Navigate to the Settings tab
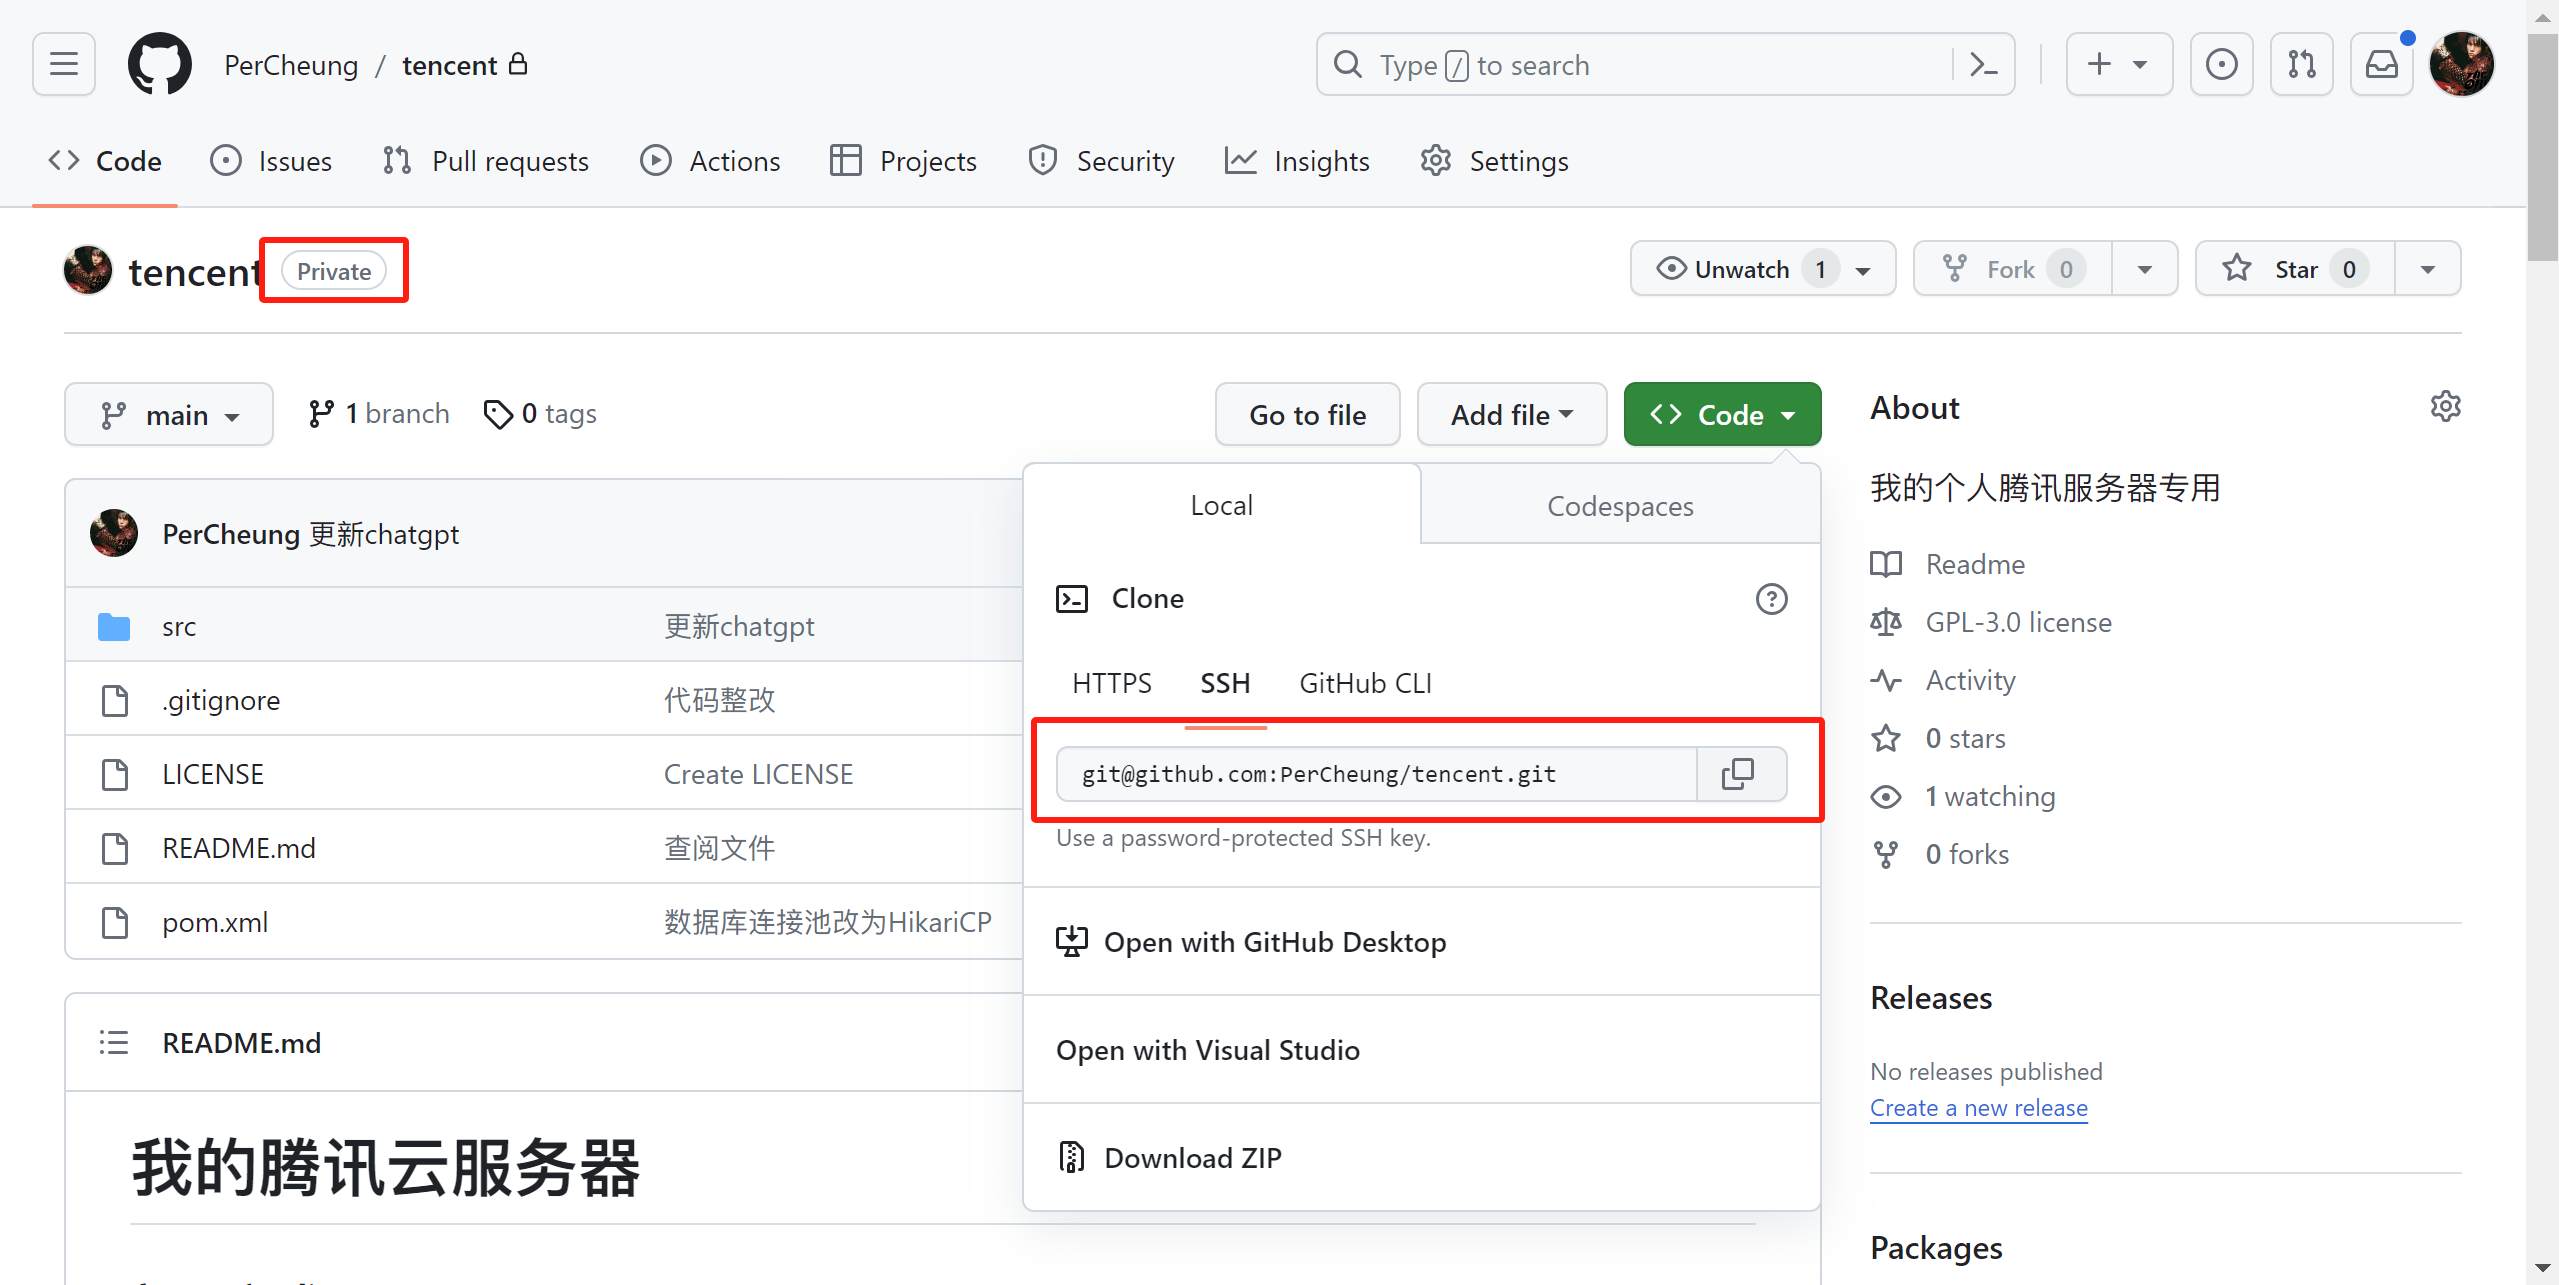This screenshot has width=2559, height=1285. (1492, 161)
